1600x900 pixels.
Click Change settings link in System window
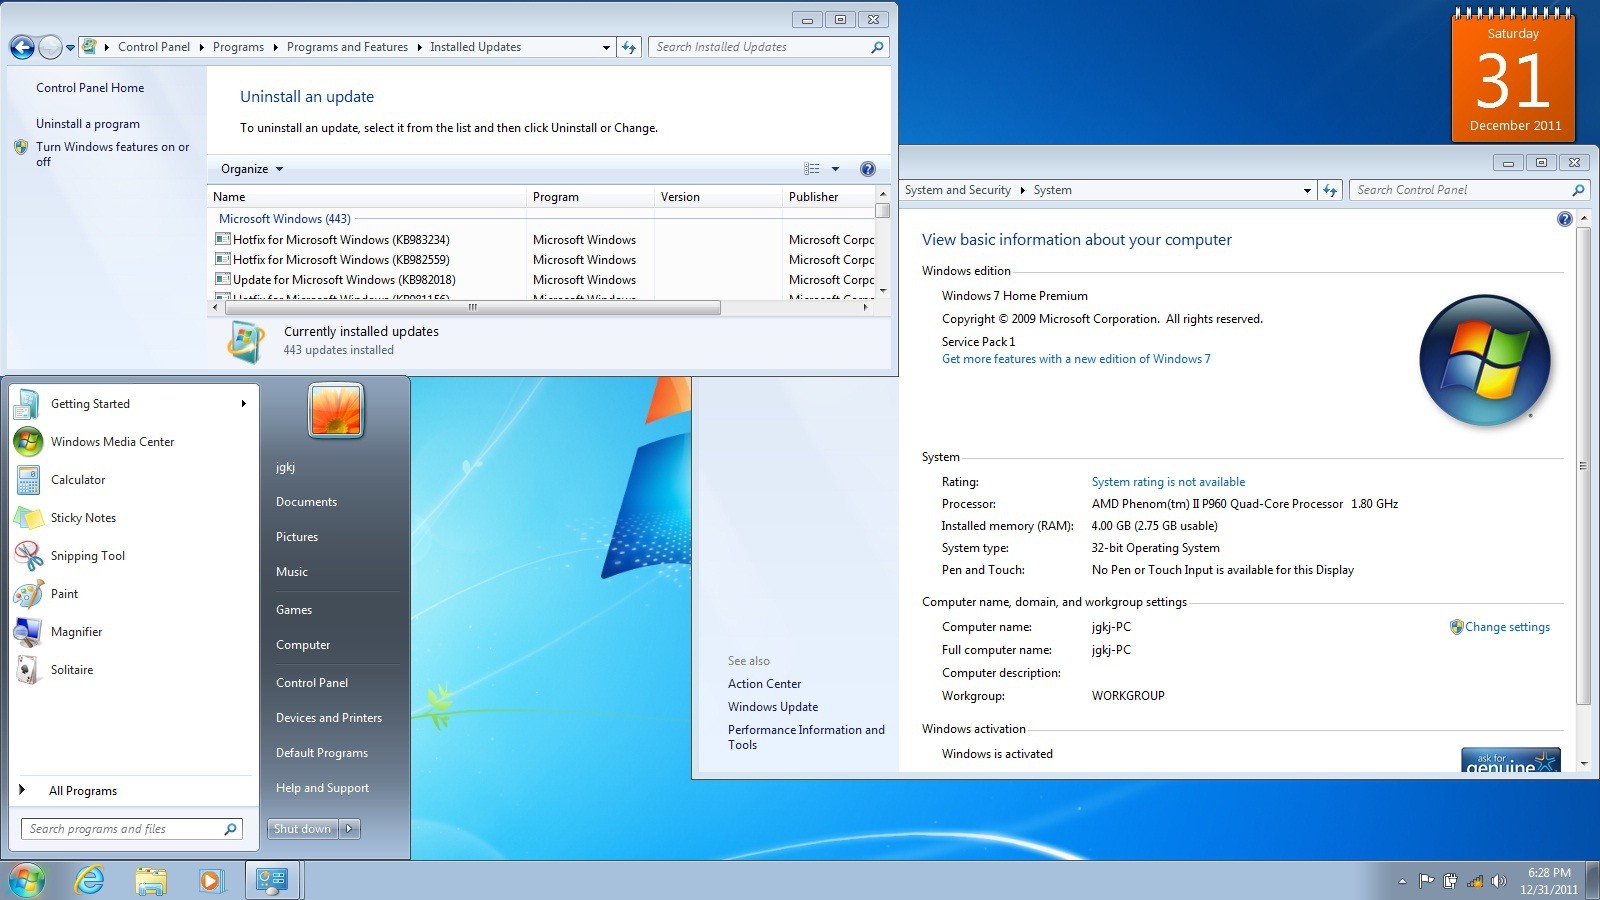pyautogui.click(x=1507, y=627)
